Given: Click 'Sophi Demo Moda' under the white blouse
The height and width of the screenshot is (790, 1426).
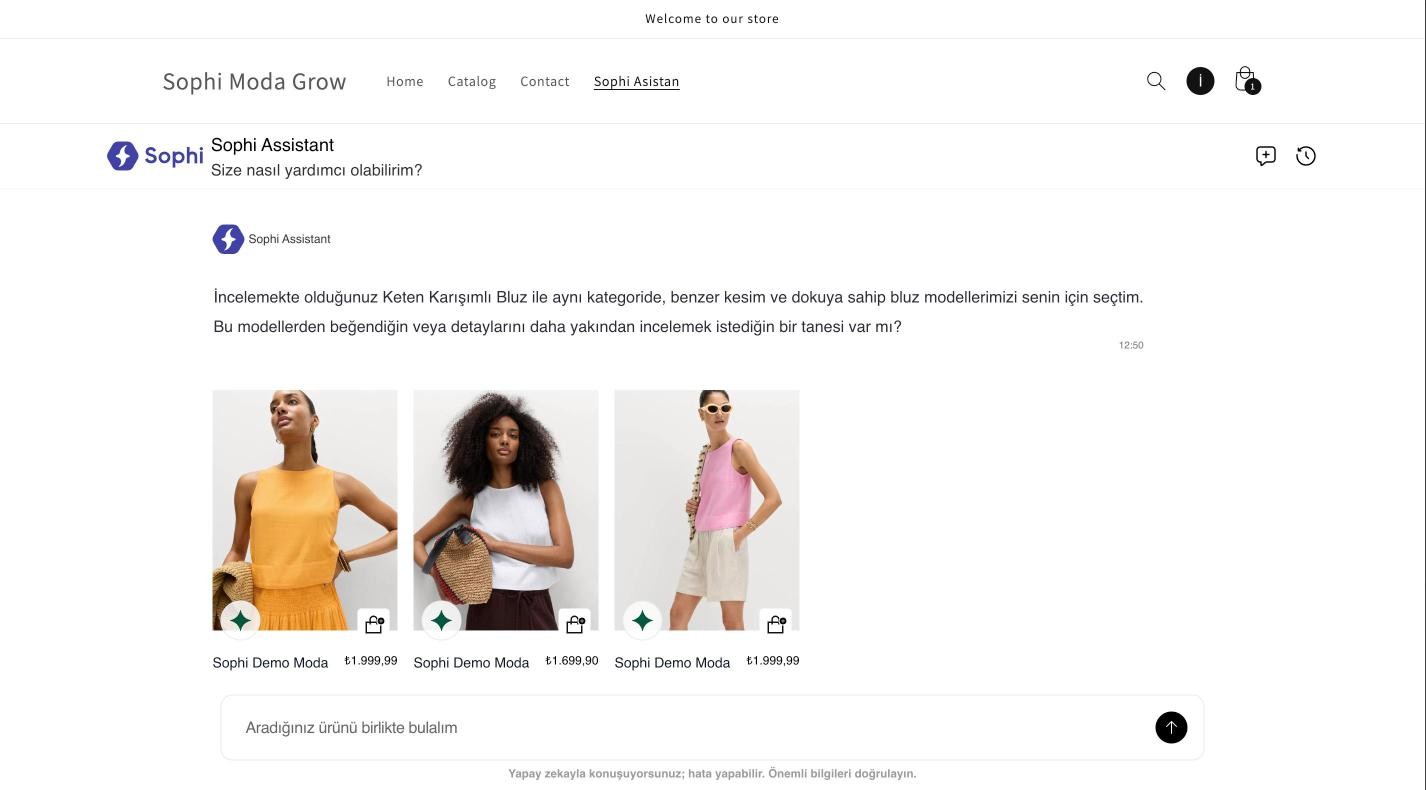Looking at the screenshot, I should 471,663.
